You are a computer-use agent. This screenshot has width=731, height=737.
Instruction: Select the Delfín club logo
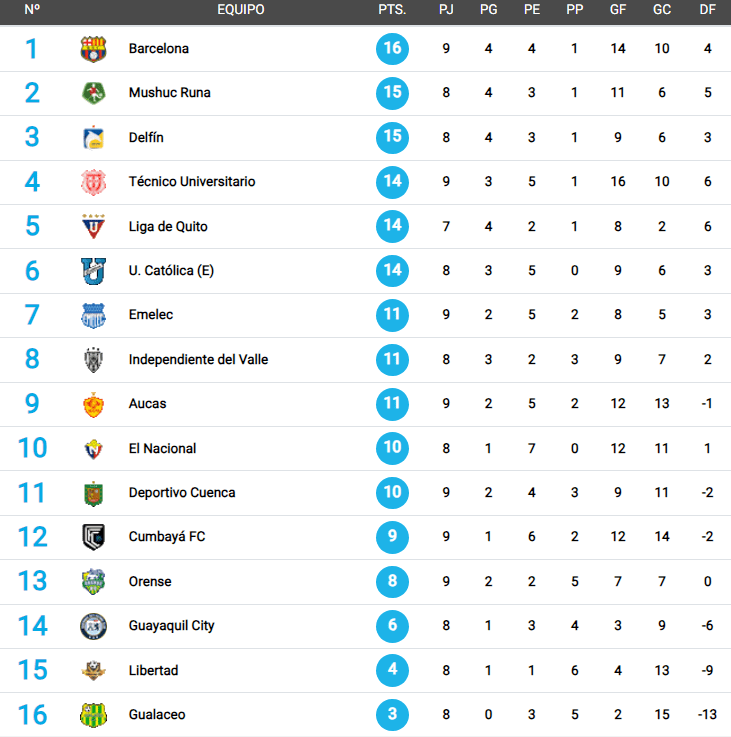pos(94,137)
